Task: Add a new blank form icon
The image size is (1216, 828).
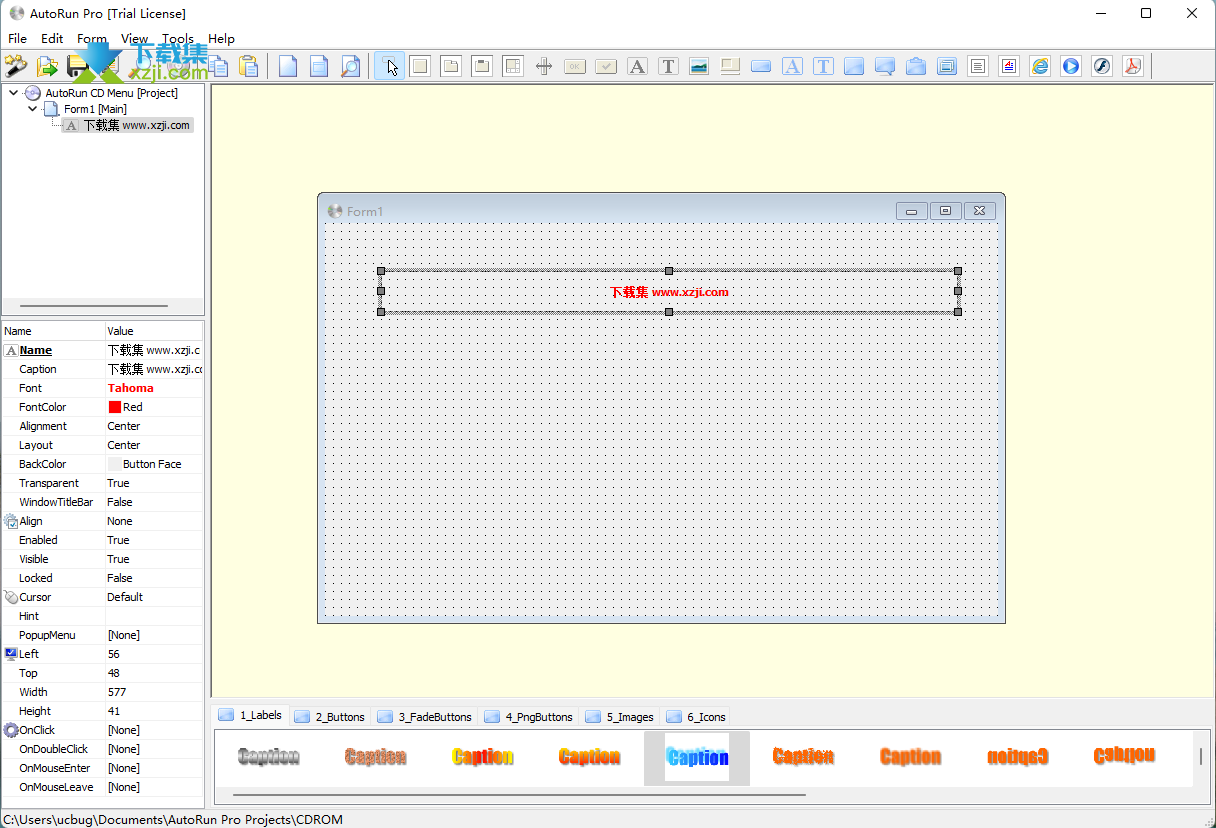Action: tap(288, 67)
